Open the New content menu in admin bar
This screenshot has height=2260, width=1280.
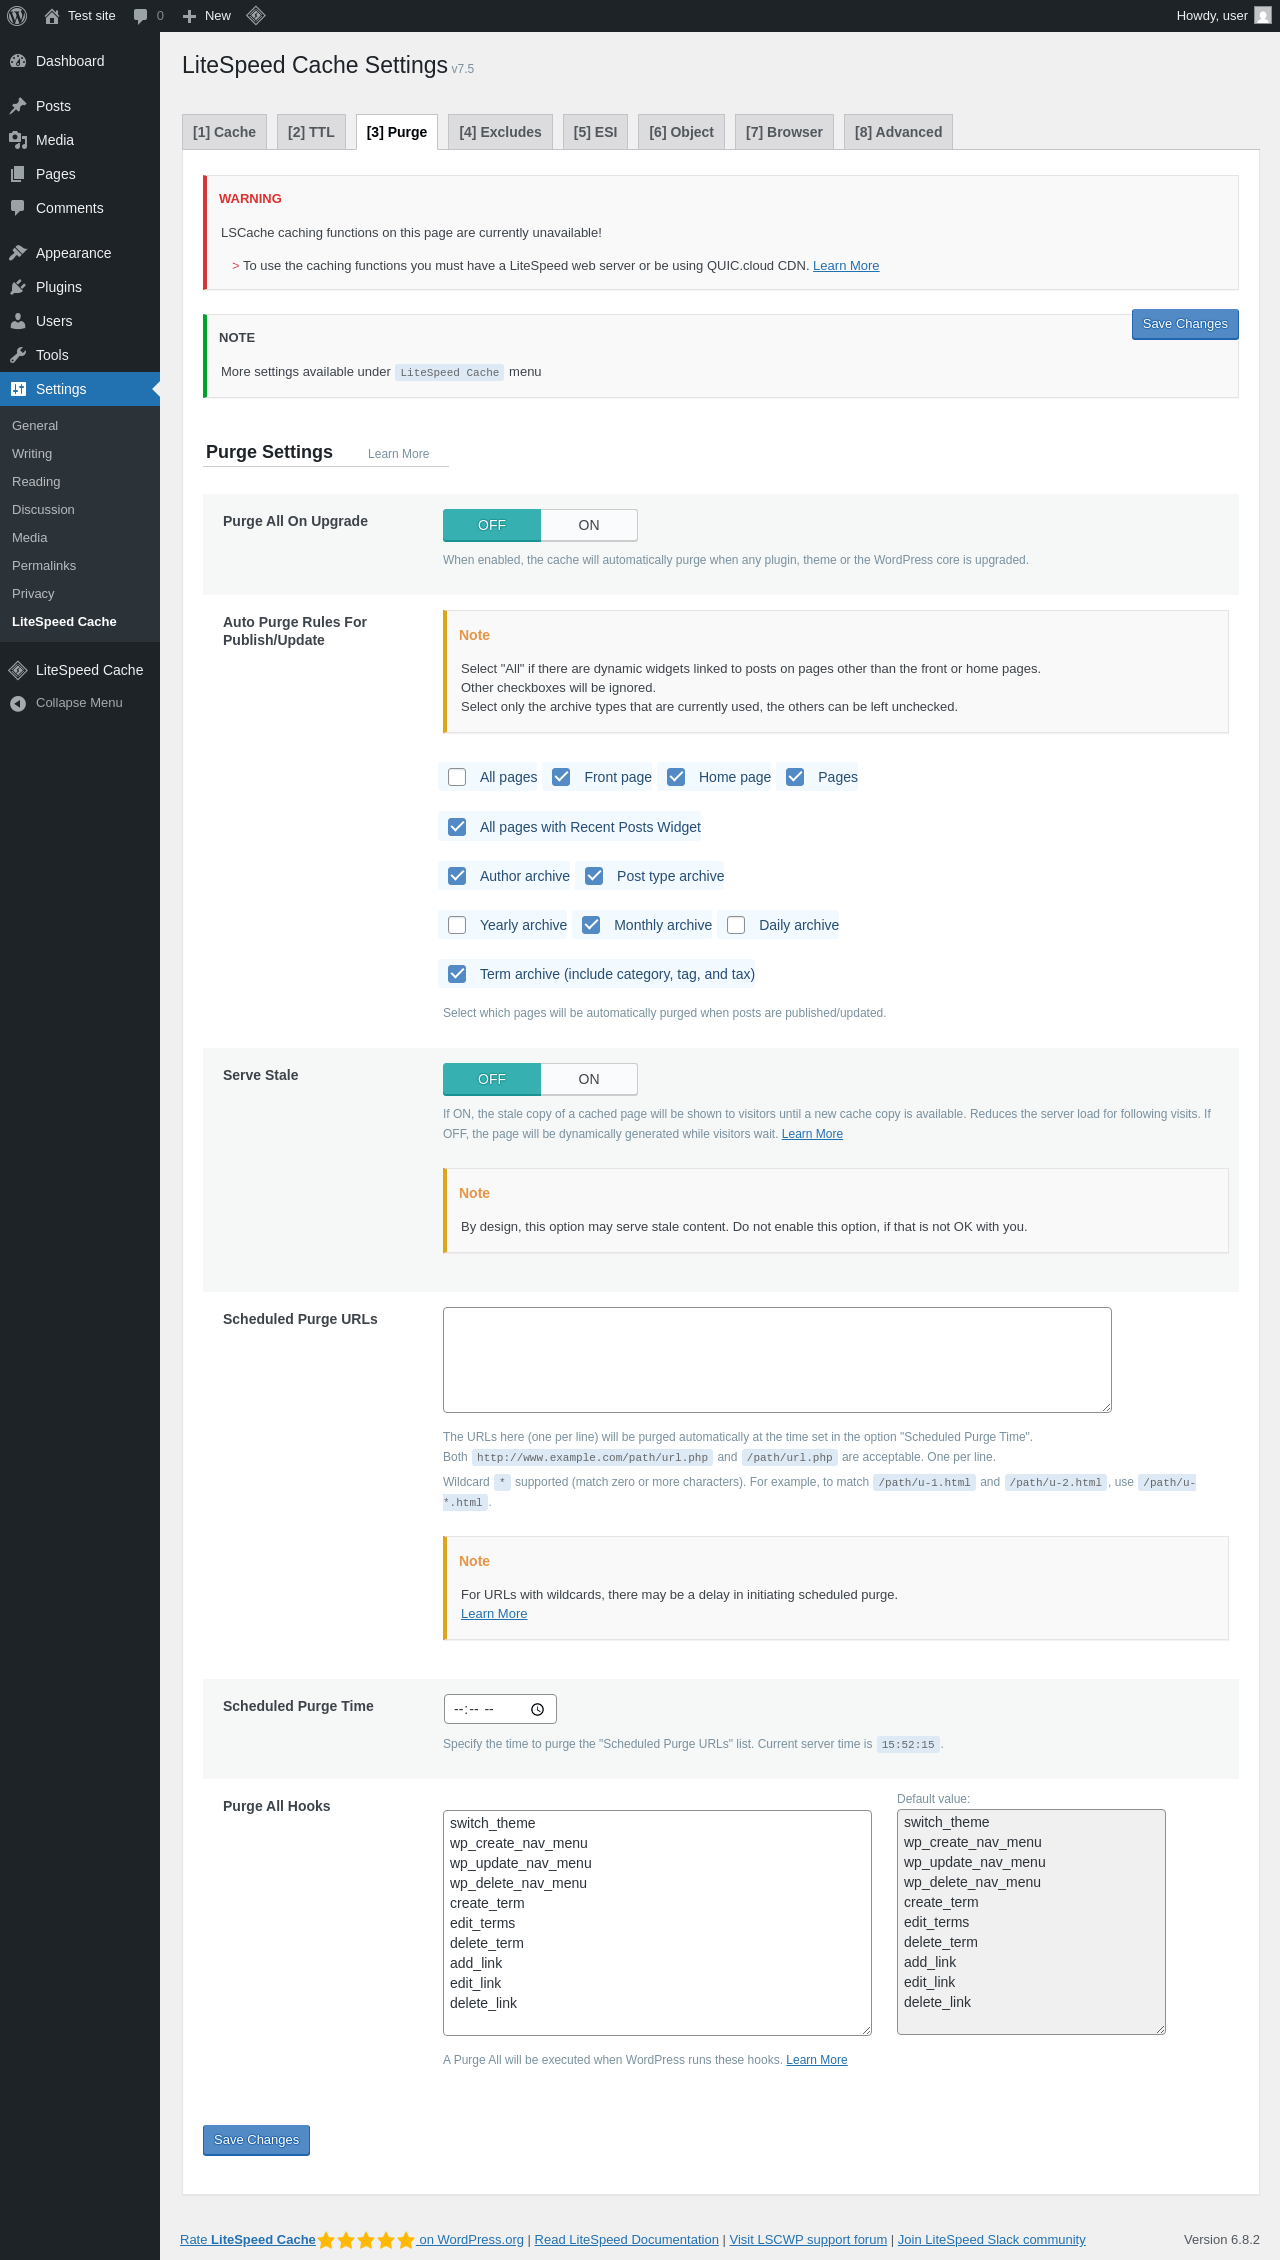[207, 16]
